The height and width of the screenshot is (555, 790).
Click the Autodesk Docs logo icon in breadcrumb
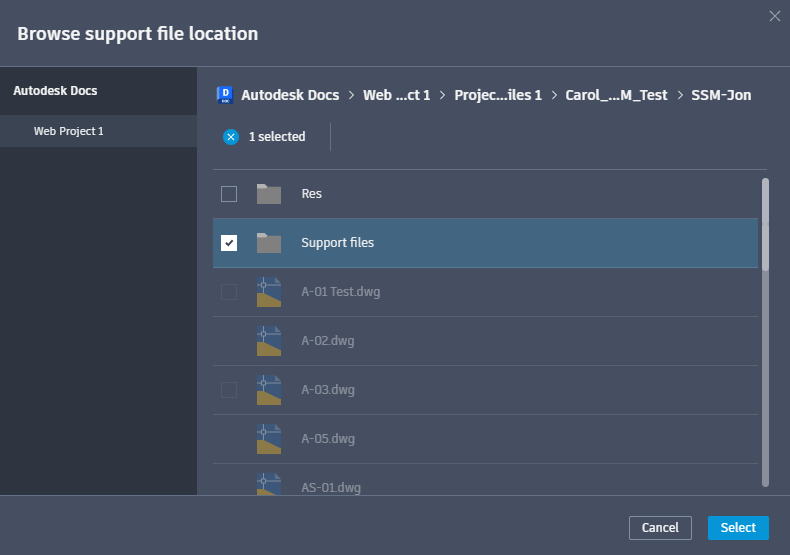click(224, 95)
